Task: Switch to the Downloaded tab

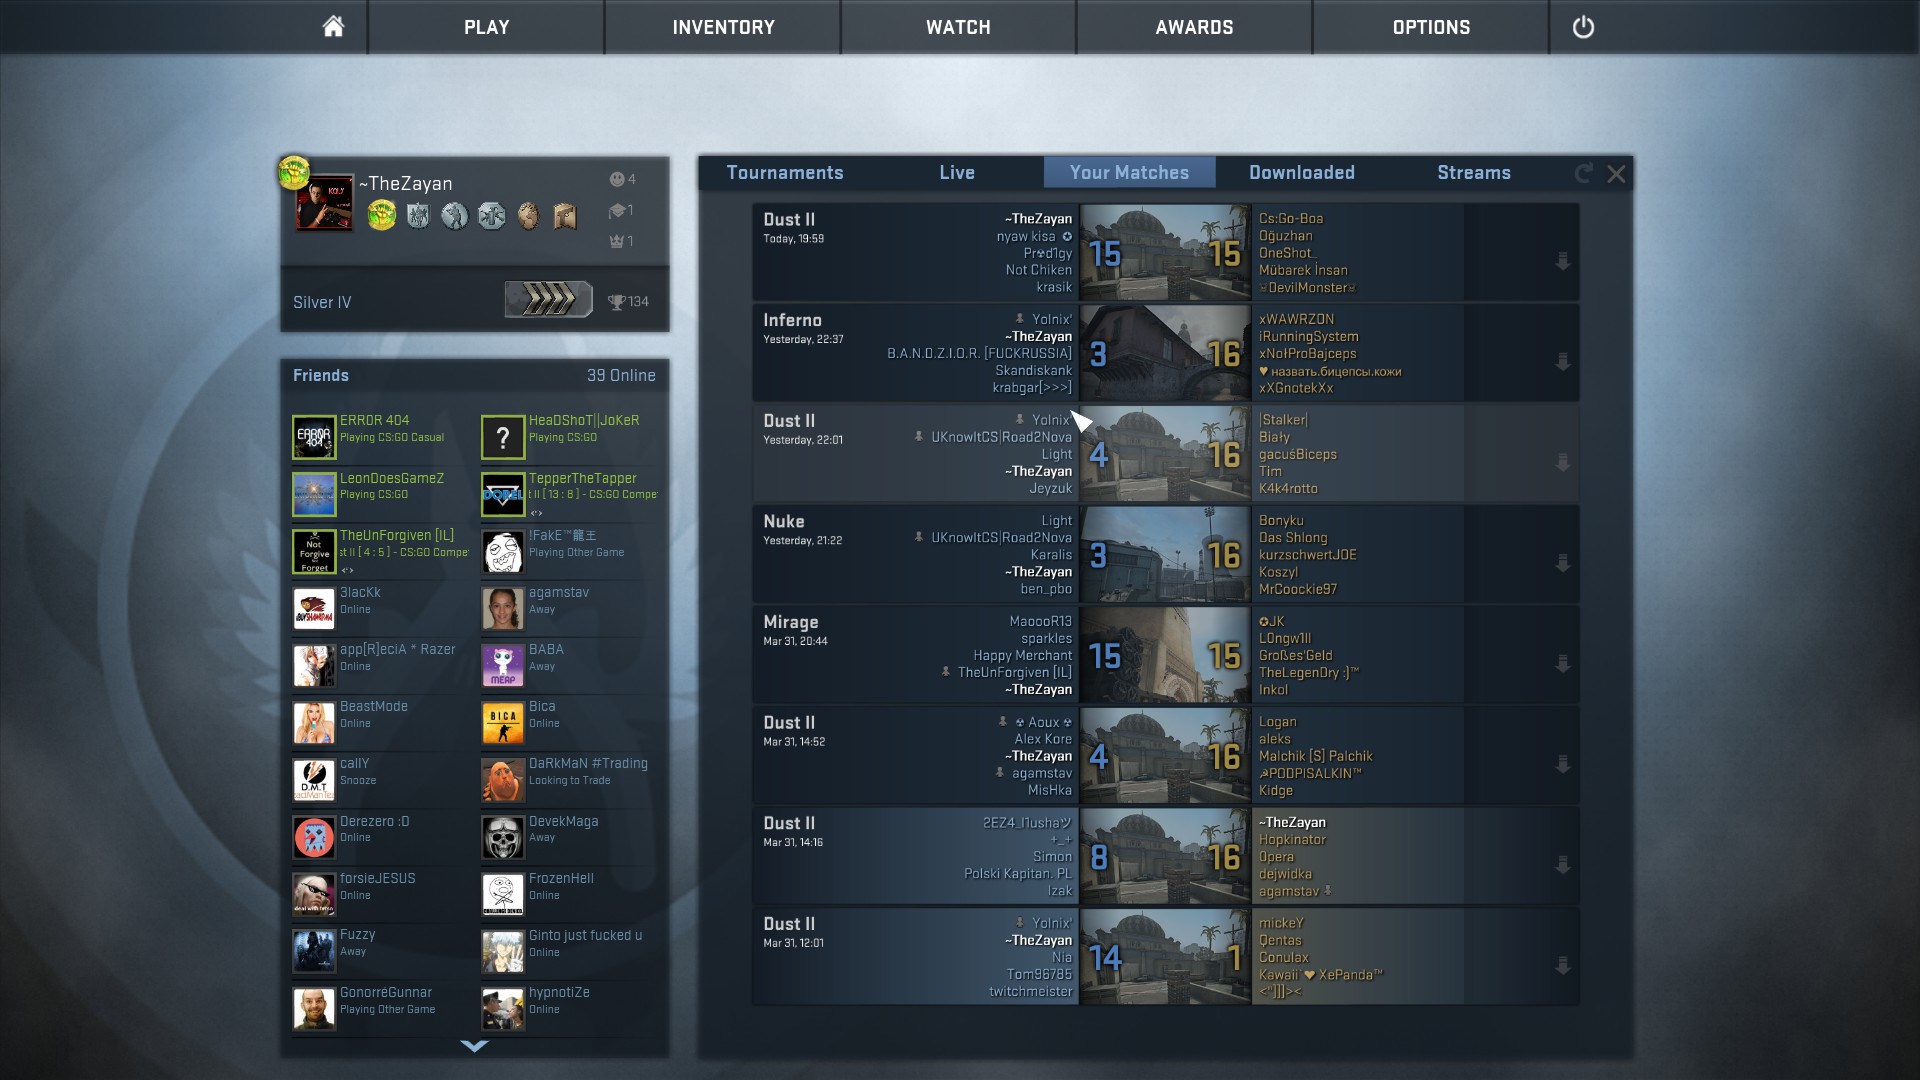Action: (x=1301, y=173)
